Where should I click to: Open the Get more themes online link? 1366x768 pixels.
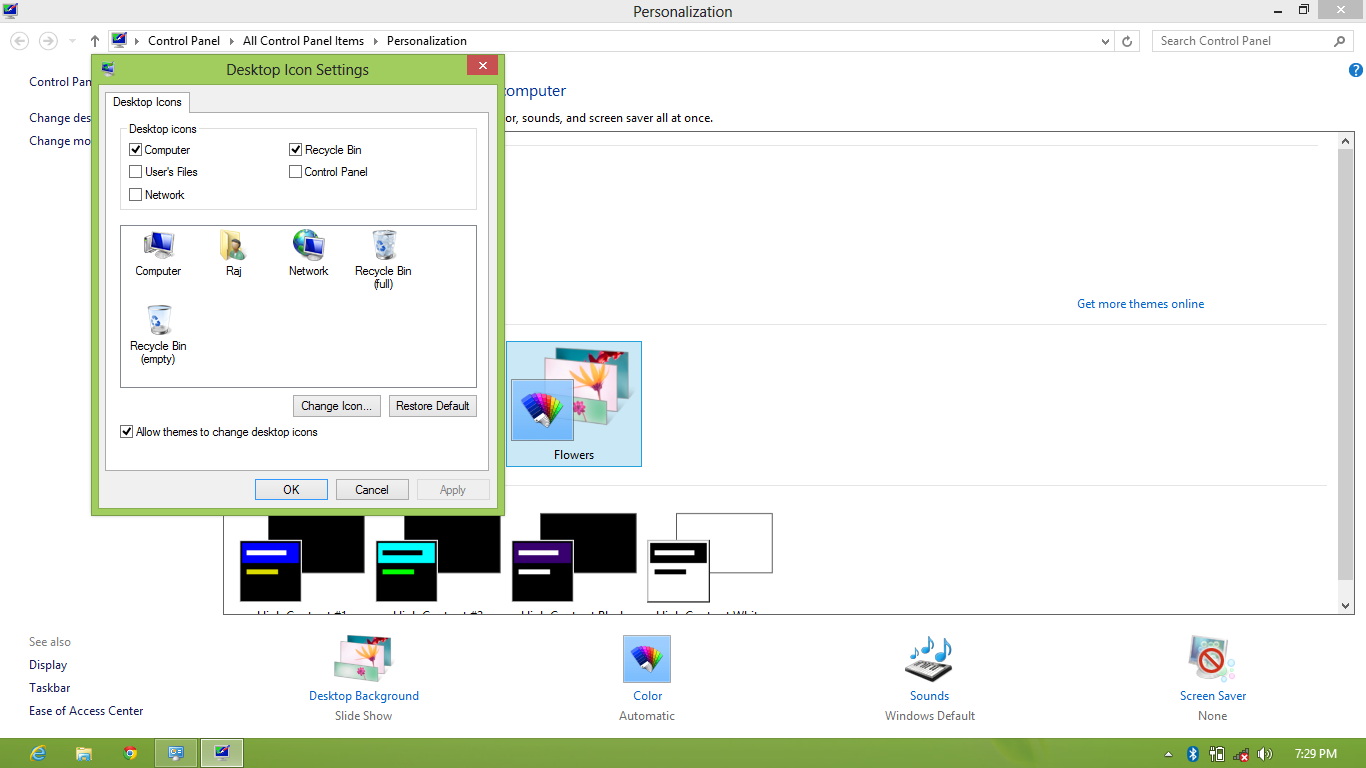tap(1141, 304)
